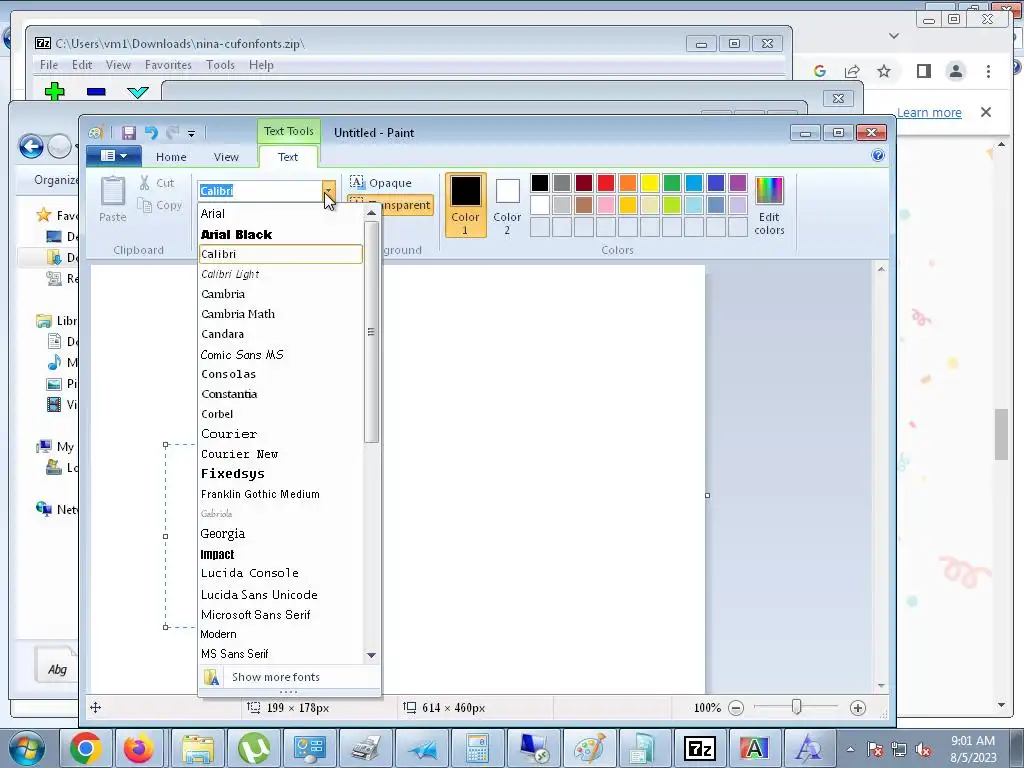Click the font name input field showing Calibri
The width and height of the screenshot is (1024, 768).
click(x=260, y=191)
